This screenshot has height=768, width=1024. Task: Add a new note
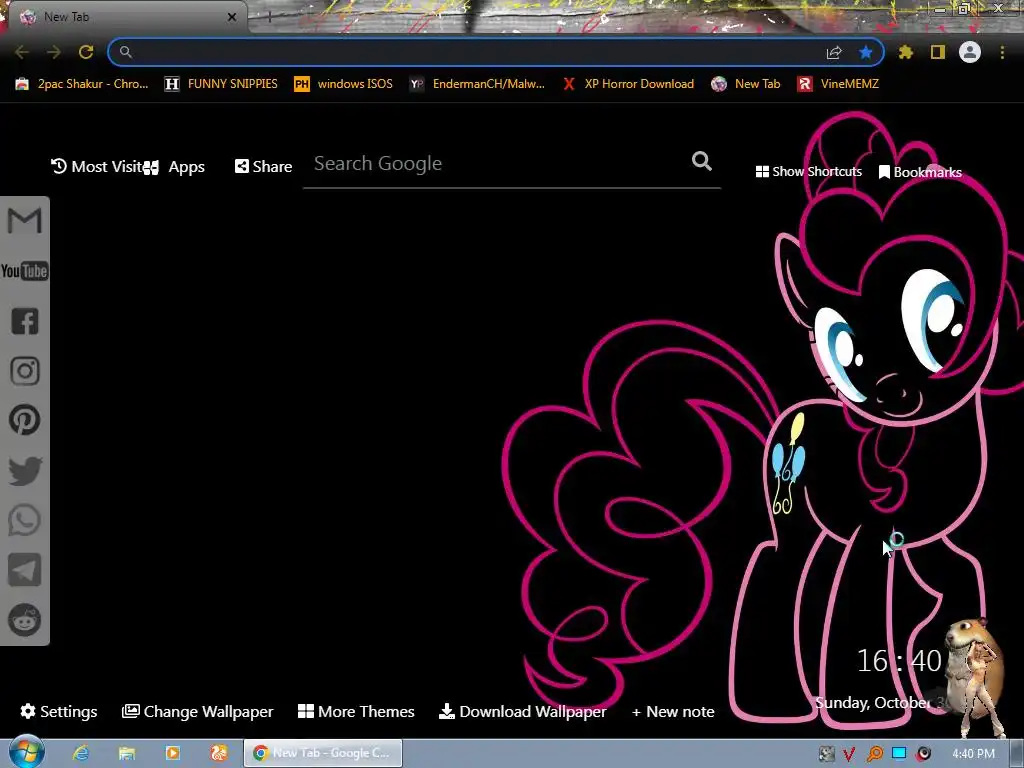pos(673,712)
